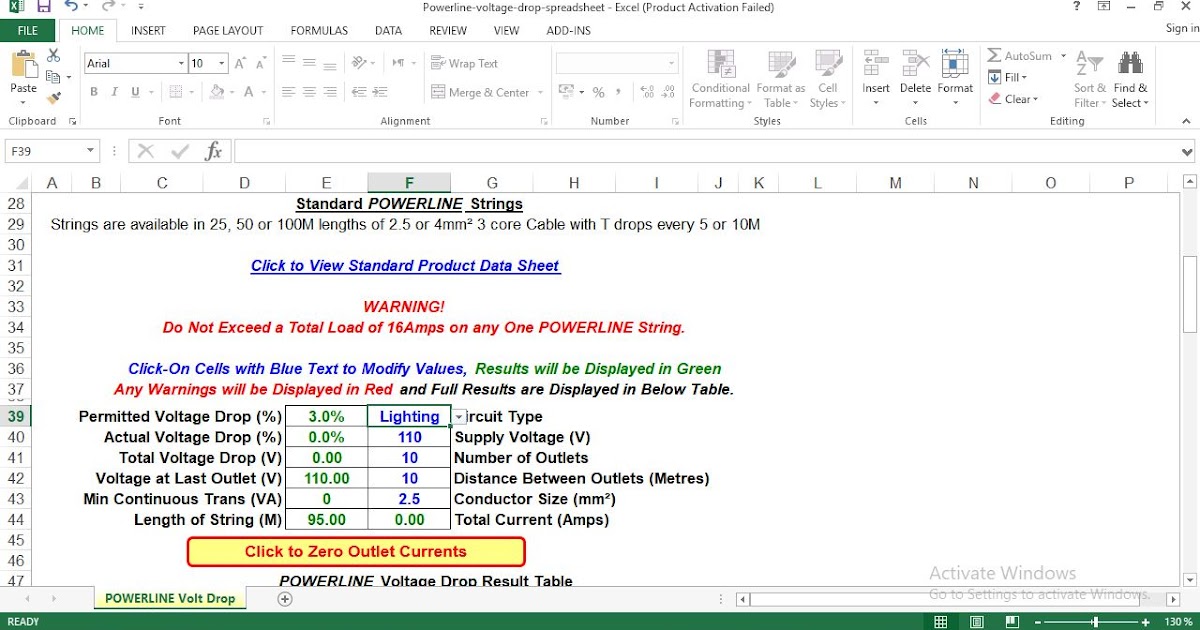Image resolution: width=1200 pixels, height=630 pixels.
Task: Switch to Page Layout view
Action: [x=227, y=30]
